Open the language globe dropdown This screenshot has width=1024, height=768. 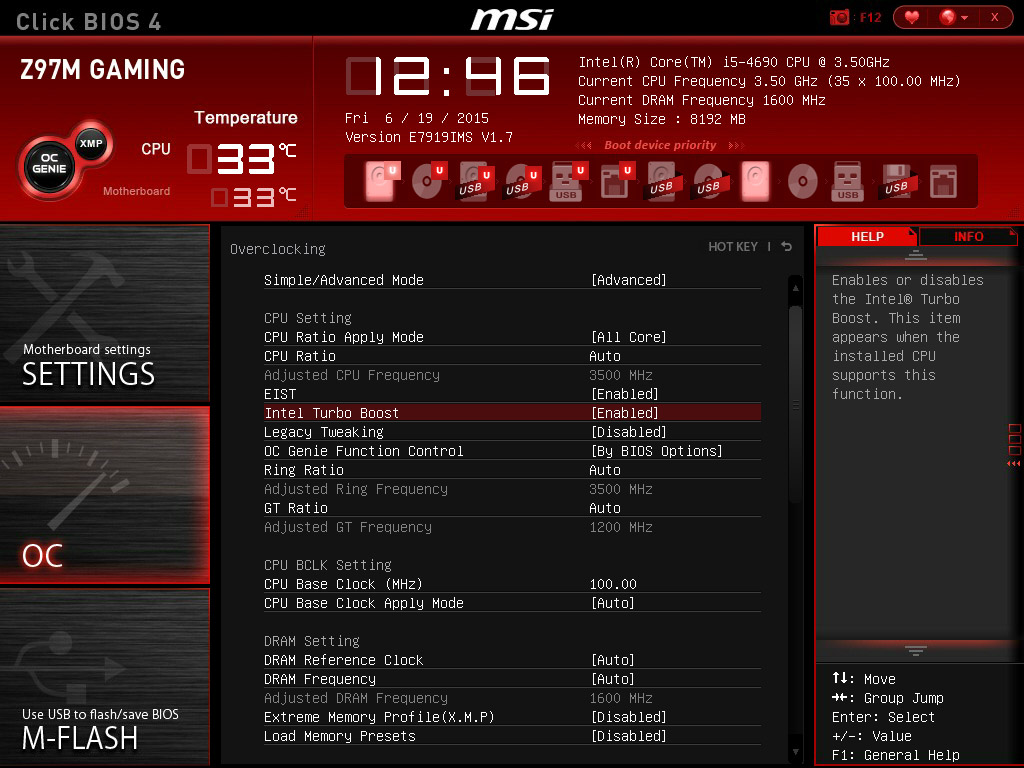coord(953,18)
